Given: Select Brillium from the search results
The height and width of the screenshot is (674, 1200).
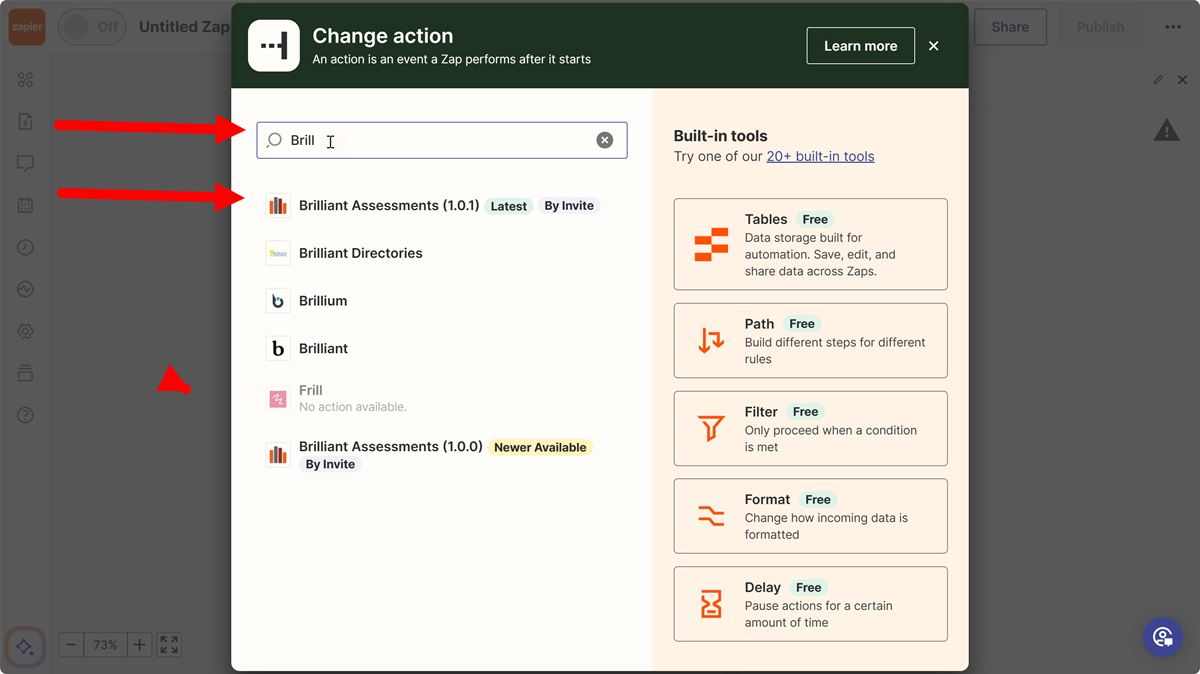Looking at the screenshot, I should coord(322,300).
